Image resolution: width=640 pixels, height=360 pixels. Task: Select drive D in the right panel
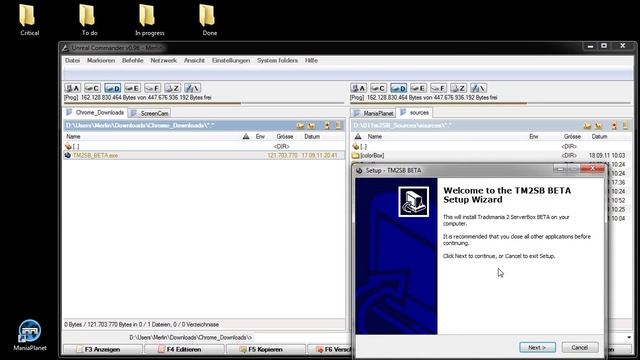click(x=398, y=88)
